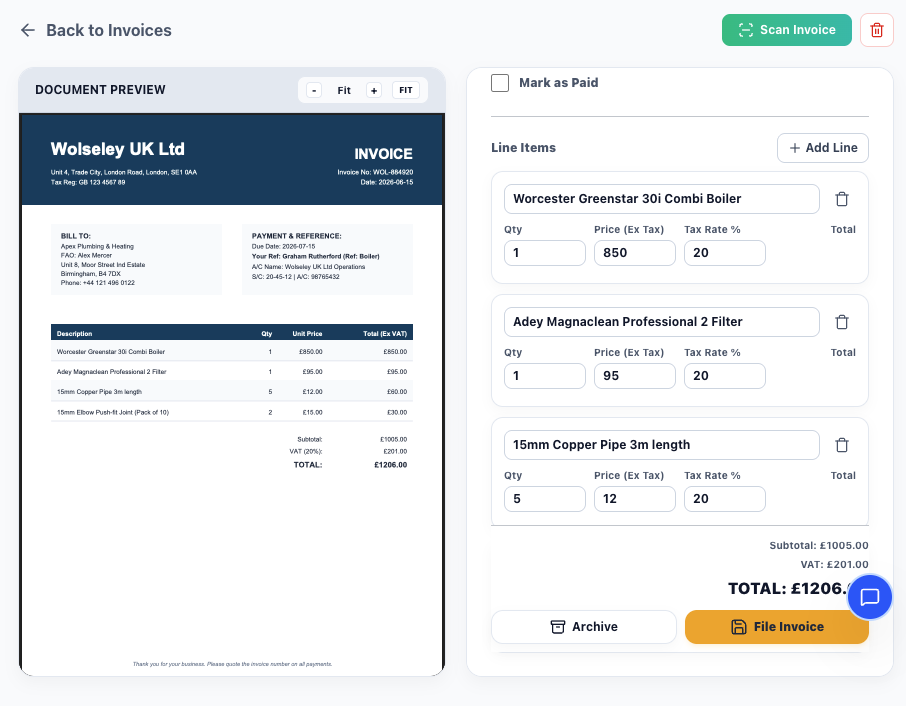The image size is (906, 706).
Task: Click Invoice No WOL-884920 text
Action: (375, 172)
